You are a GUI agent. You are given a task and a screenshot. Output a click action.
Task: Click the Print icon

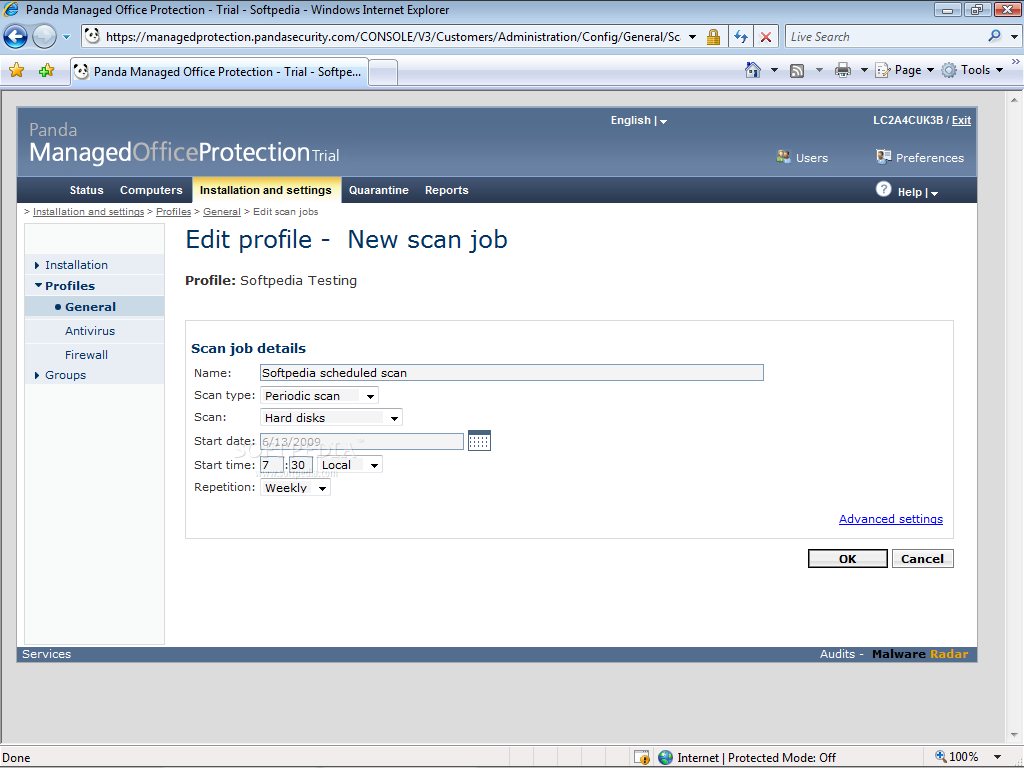point(842,71)
